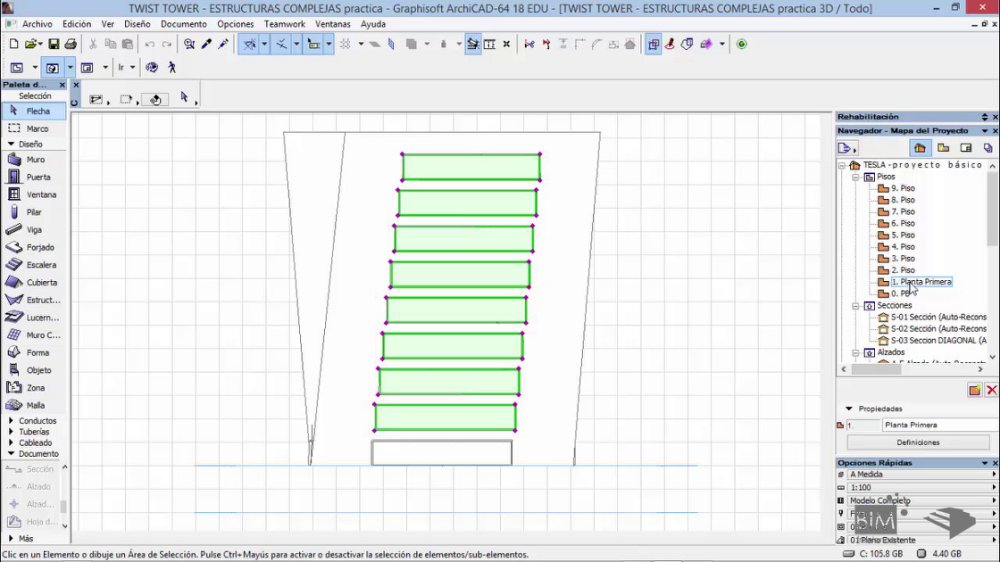Screen dimensions: 1000x562
Task: Collapse the Propiedades section in Navigator
Action: click(x=849, y=408)
